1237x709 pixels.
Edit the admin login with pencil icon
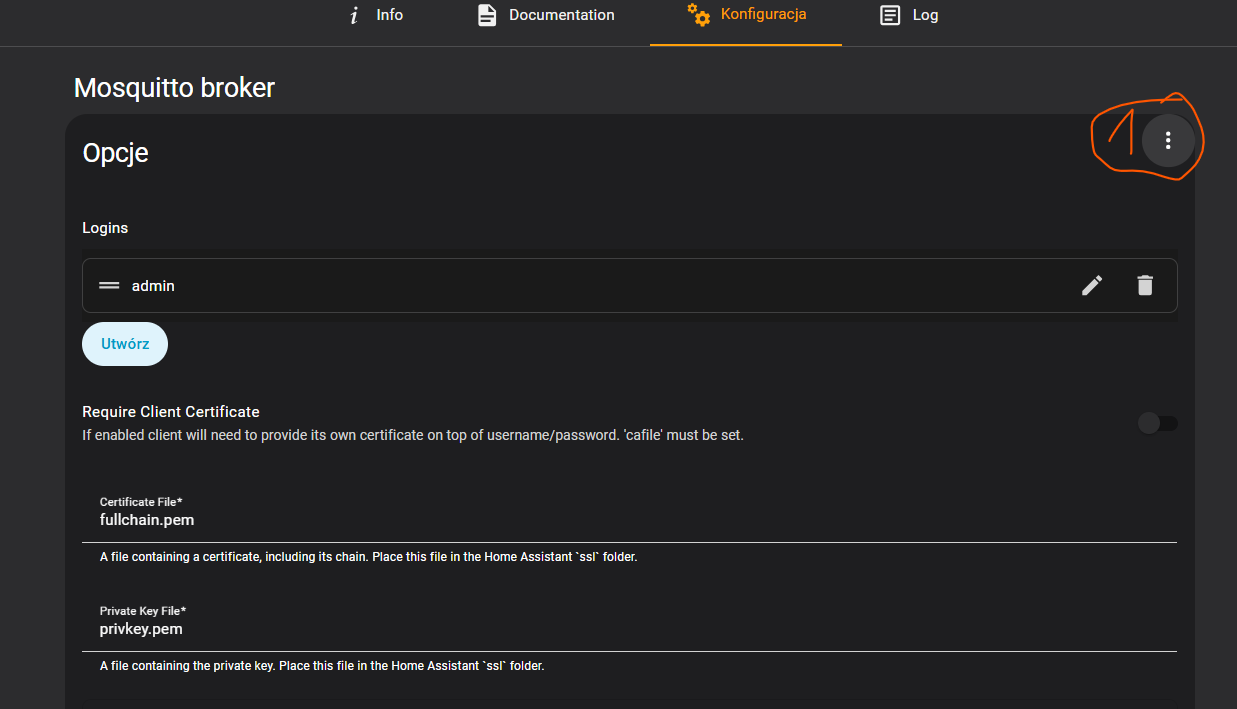[x=1092, y=286]
